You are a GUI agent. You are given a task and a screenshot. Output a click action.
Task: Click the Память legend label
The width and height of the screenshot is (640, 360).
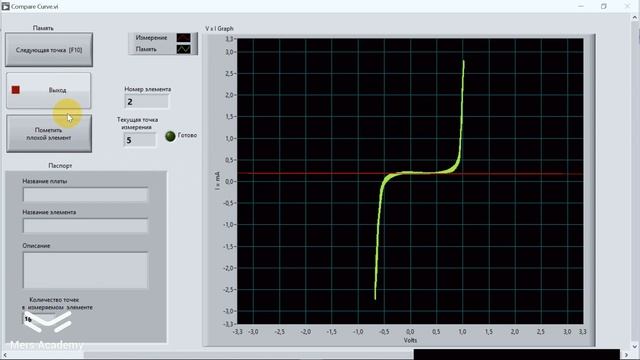(x=146, y=49)
